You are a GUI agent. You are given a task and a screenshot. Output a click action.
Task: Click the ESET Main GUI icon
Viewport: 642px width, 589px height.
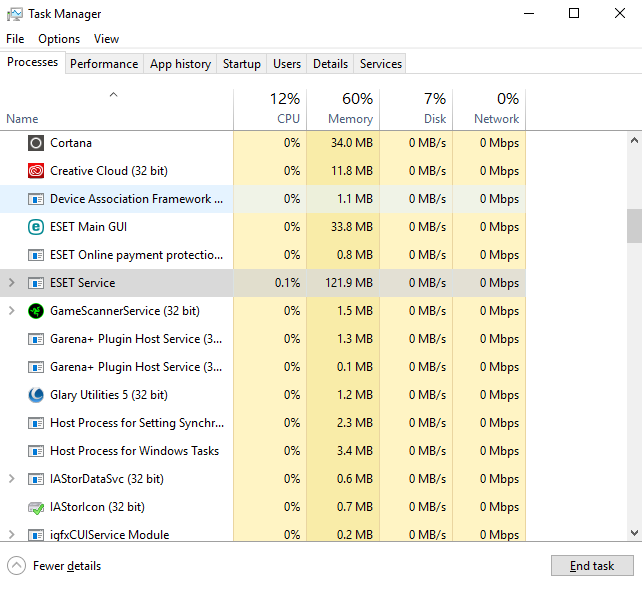[x=36, y=227]
